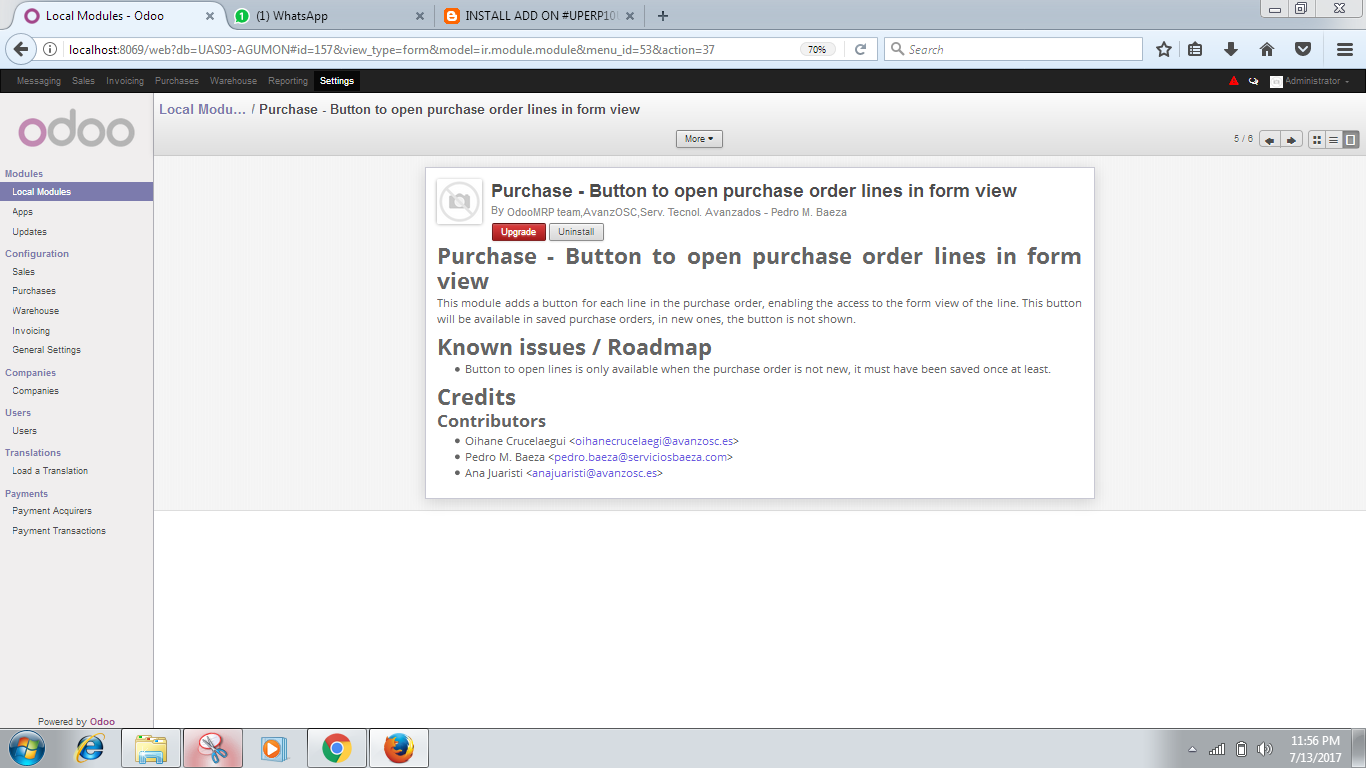Open a new browser tab with plus
Viewport: 1366px width, 768px height.
tap(663, 15)
